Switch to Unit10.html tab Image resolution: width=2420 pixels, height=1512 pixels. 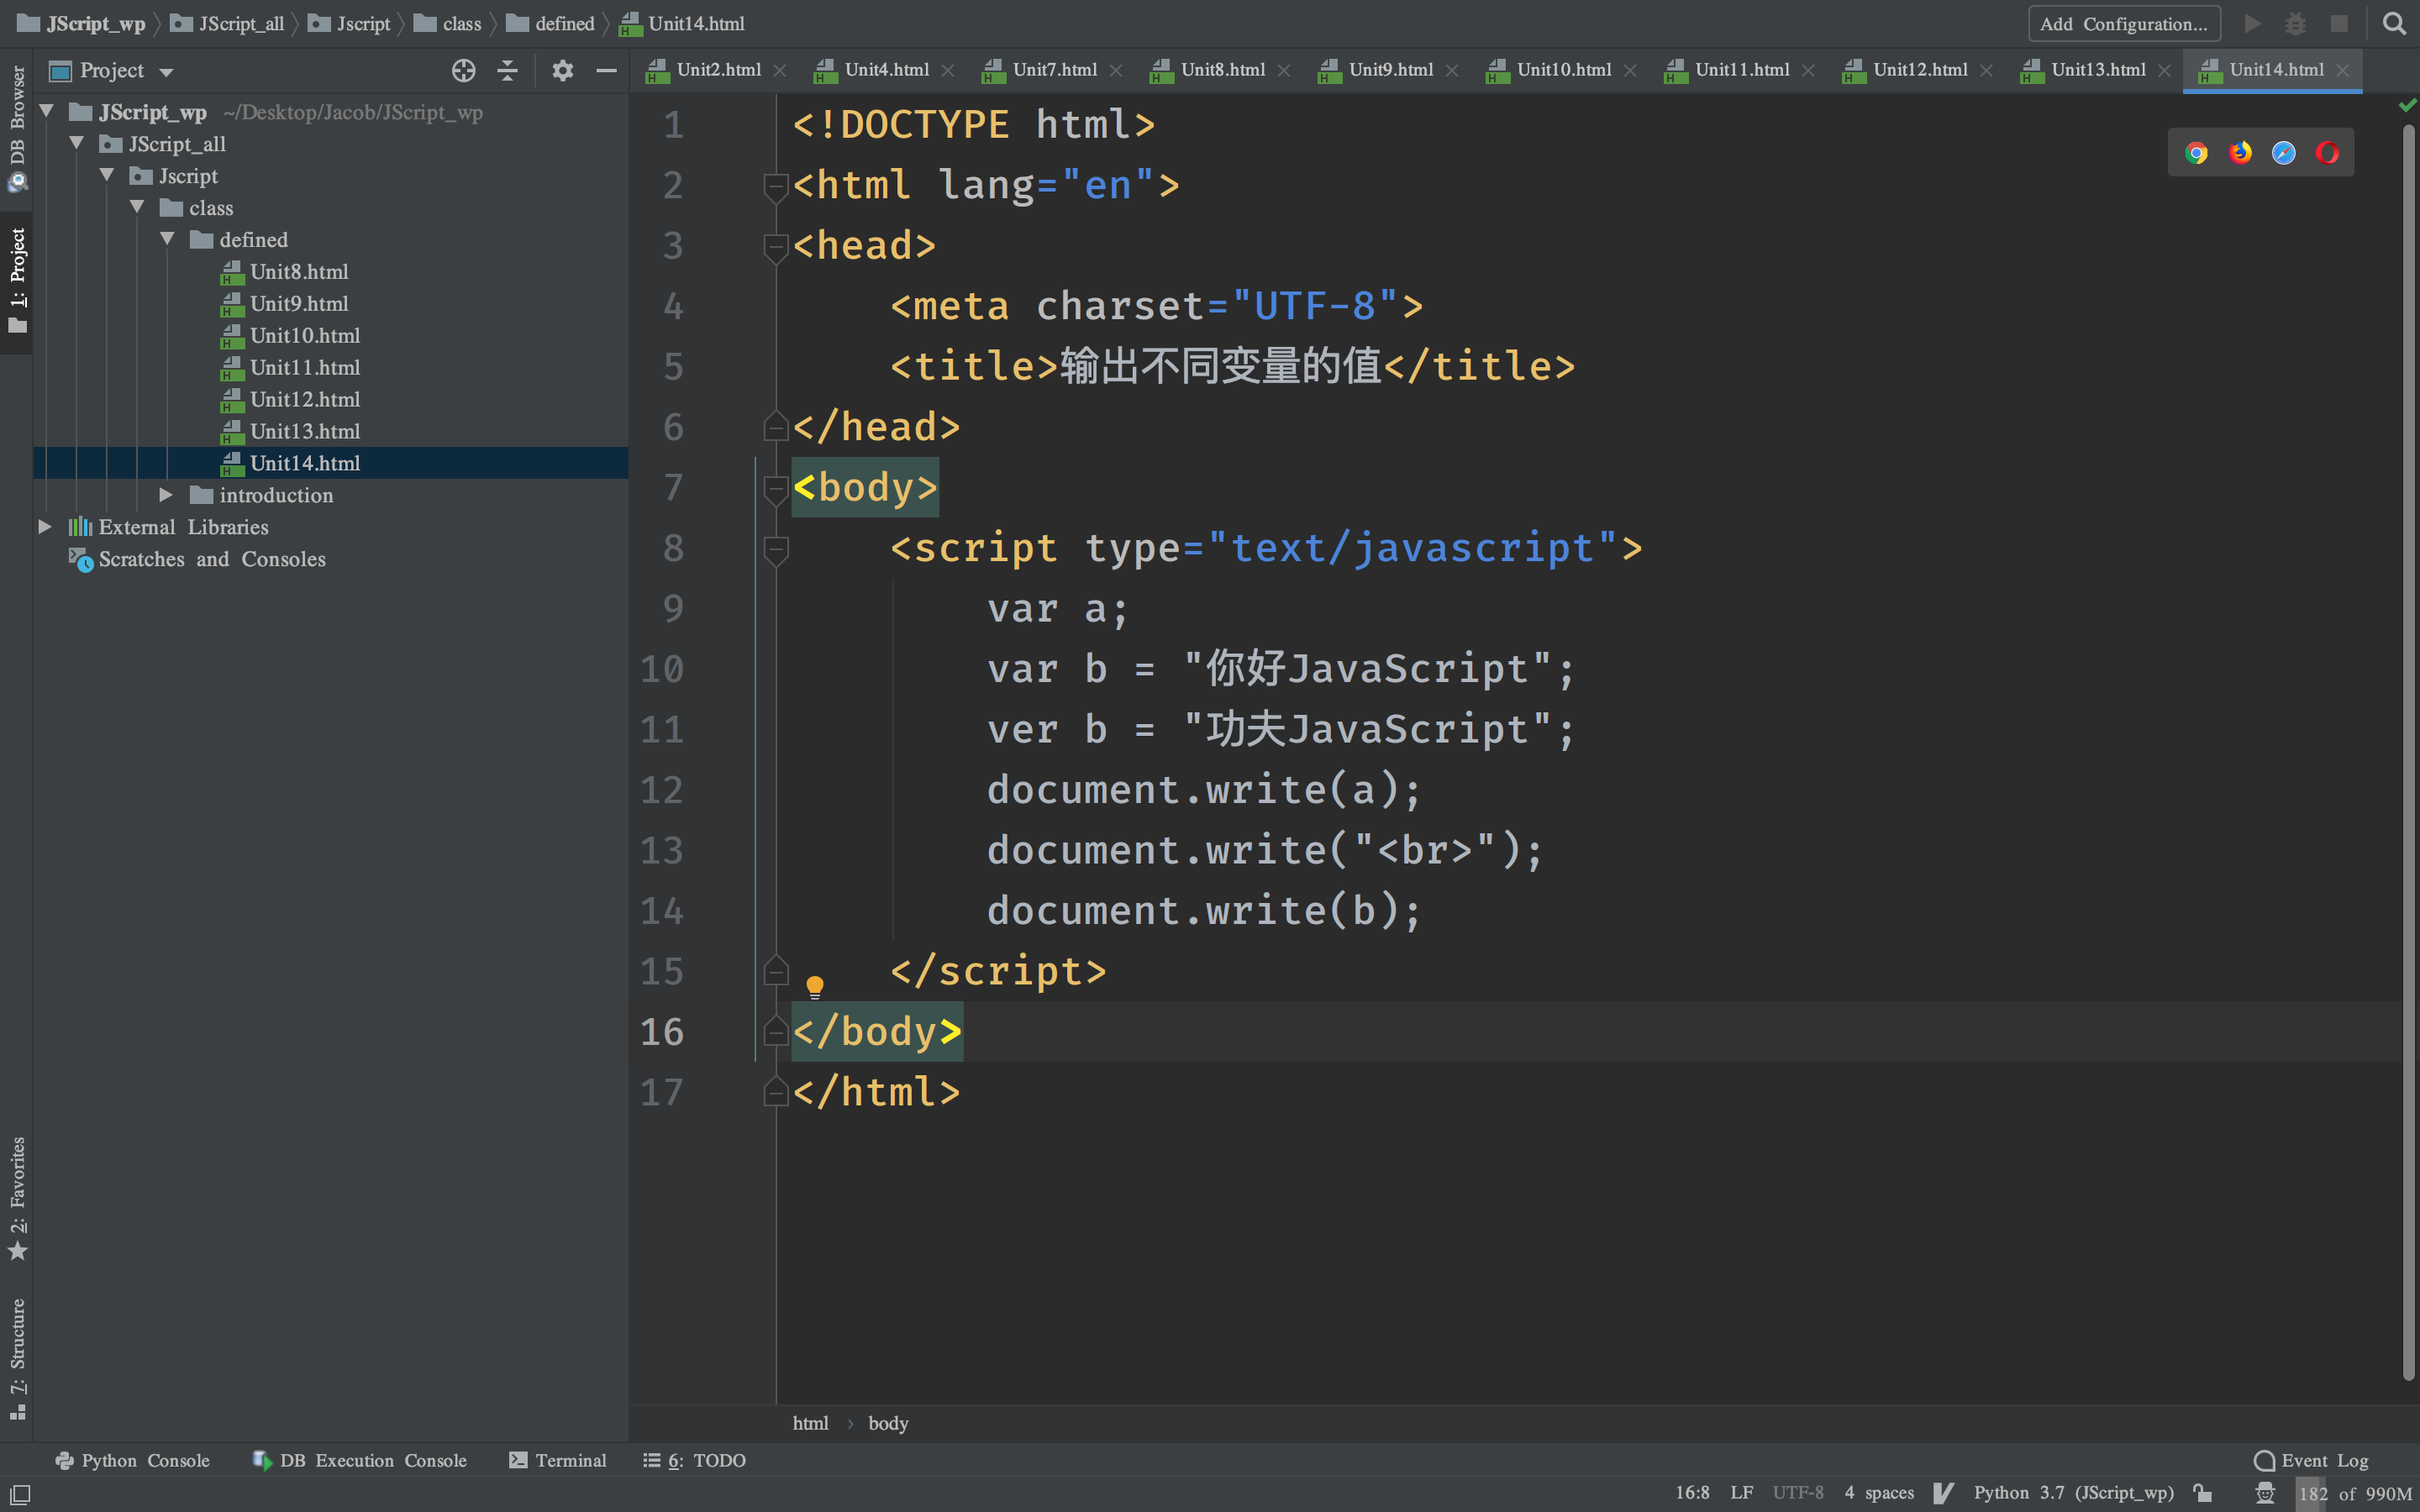click(x=1563, y=70)
